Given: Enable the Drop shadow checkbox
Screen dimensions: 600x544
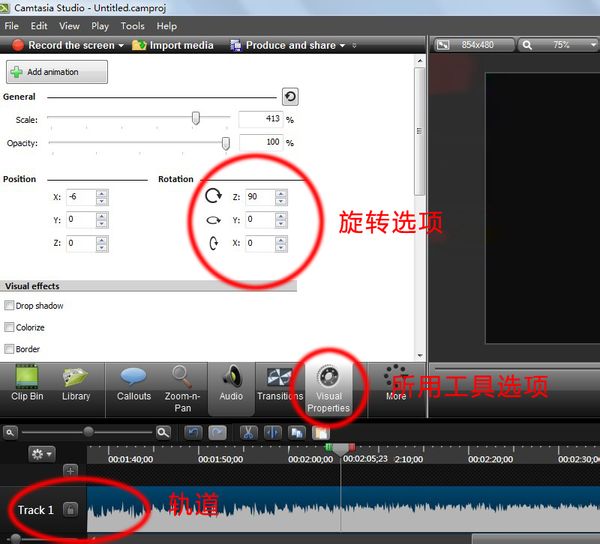Looking at the screenshot, I should 9,305.
